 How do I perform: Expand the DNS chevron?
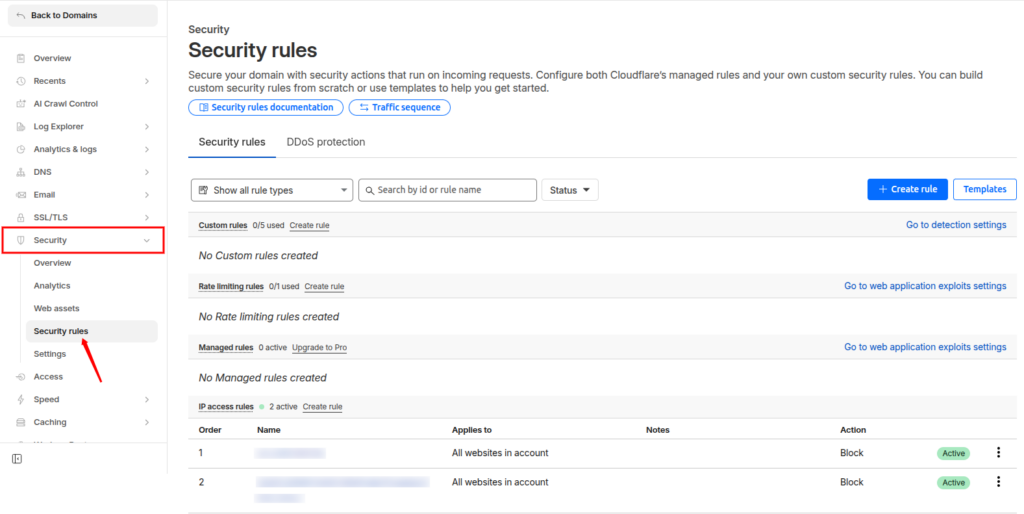pos(147,172)
